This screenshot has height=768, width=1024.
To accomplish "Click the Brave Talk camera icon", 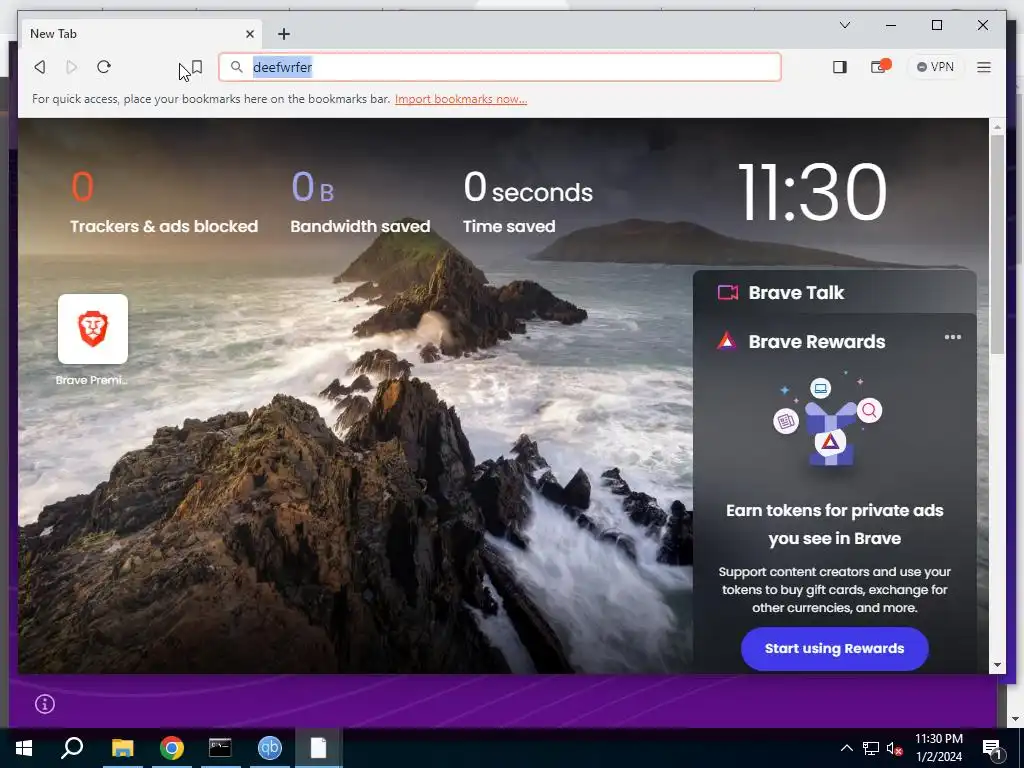I will point(728,293).
